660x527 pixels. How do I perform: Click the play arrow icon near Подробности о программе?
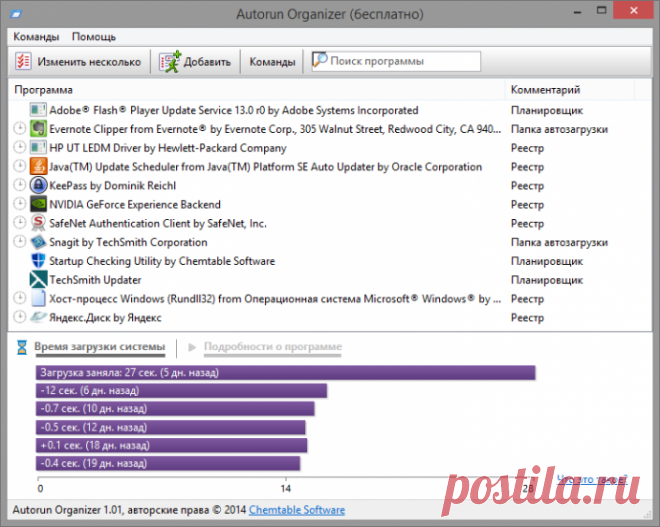(x=192, y=347)
